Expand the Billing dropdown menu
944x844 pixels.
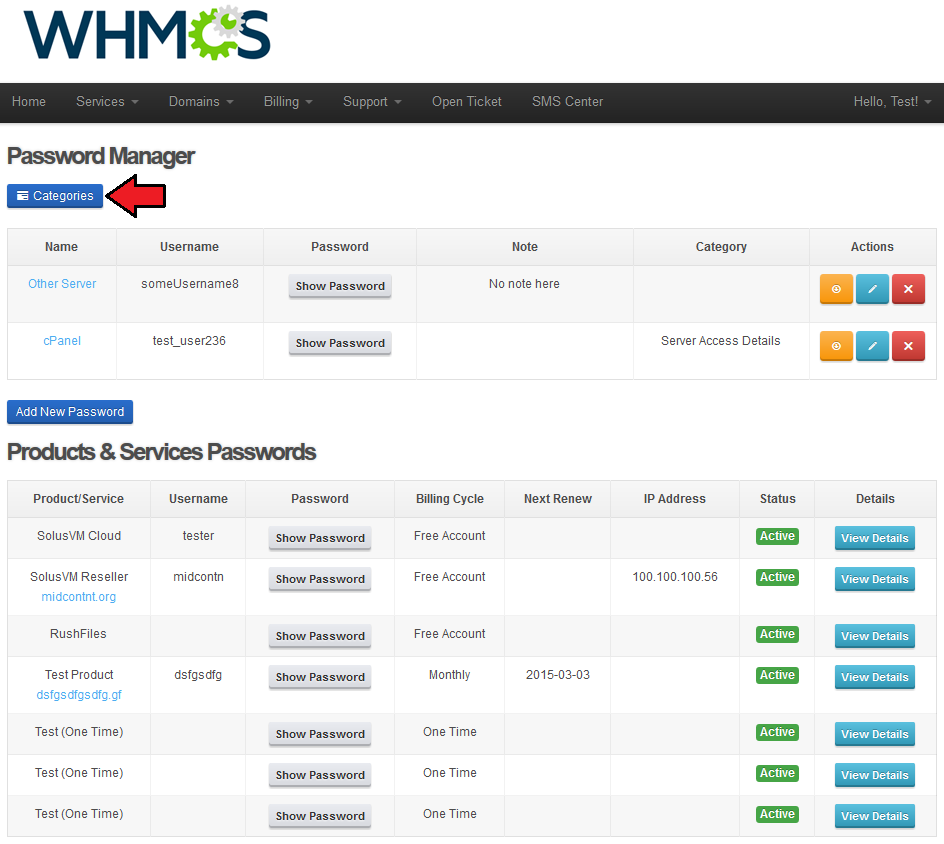[x=288, y=102]
